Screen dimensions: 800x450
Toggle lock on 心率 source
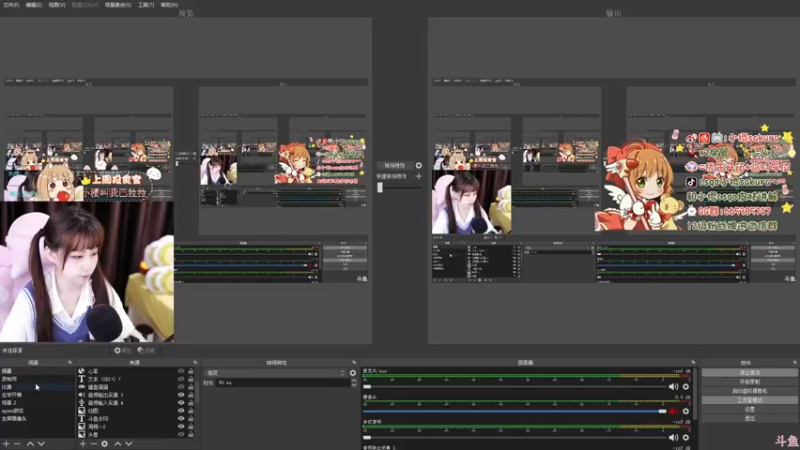pos(191,371)
